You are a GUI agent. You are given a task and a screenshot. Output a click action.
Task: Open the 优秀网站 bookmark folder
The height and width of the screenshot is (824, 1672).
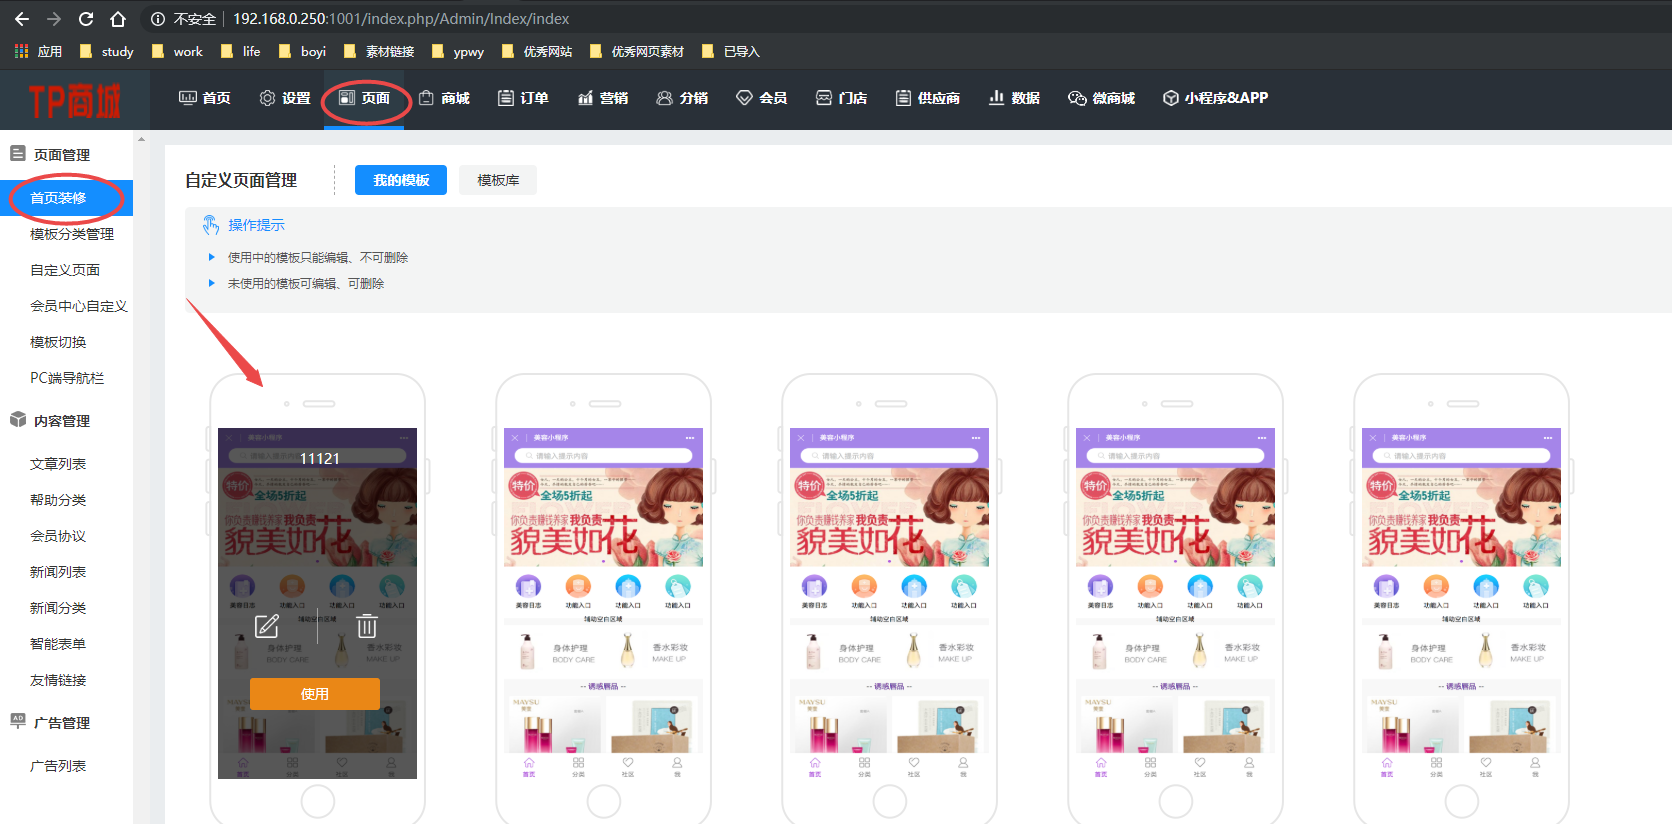[537, 52]
